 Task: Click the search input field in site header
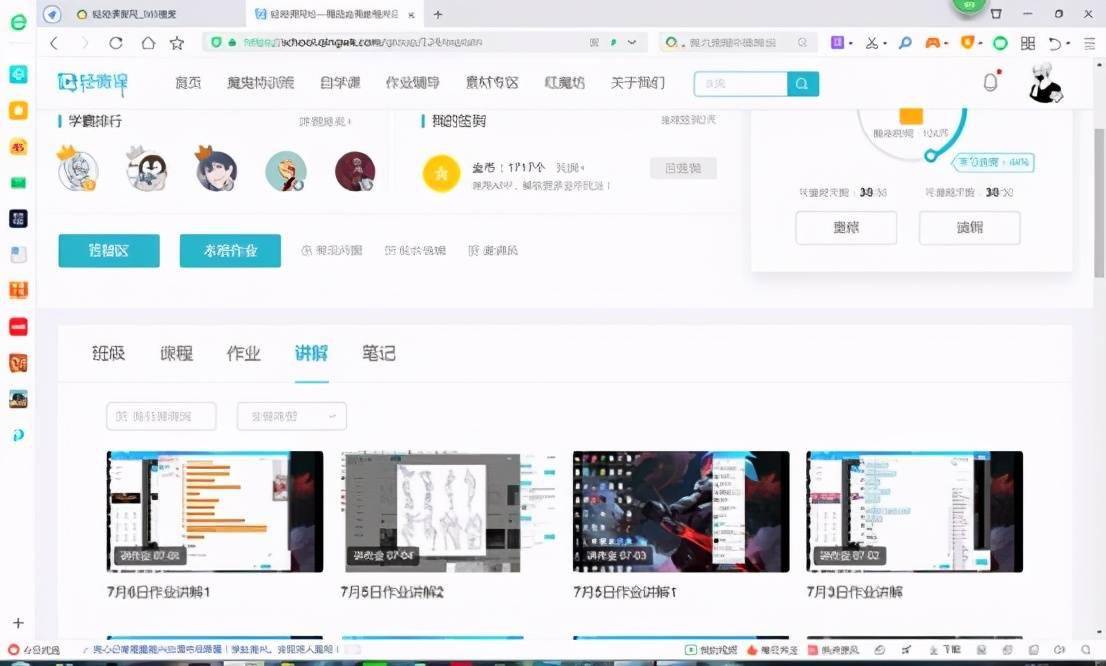740,84
